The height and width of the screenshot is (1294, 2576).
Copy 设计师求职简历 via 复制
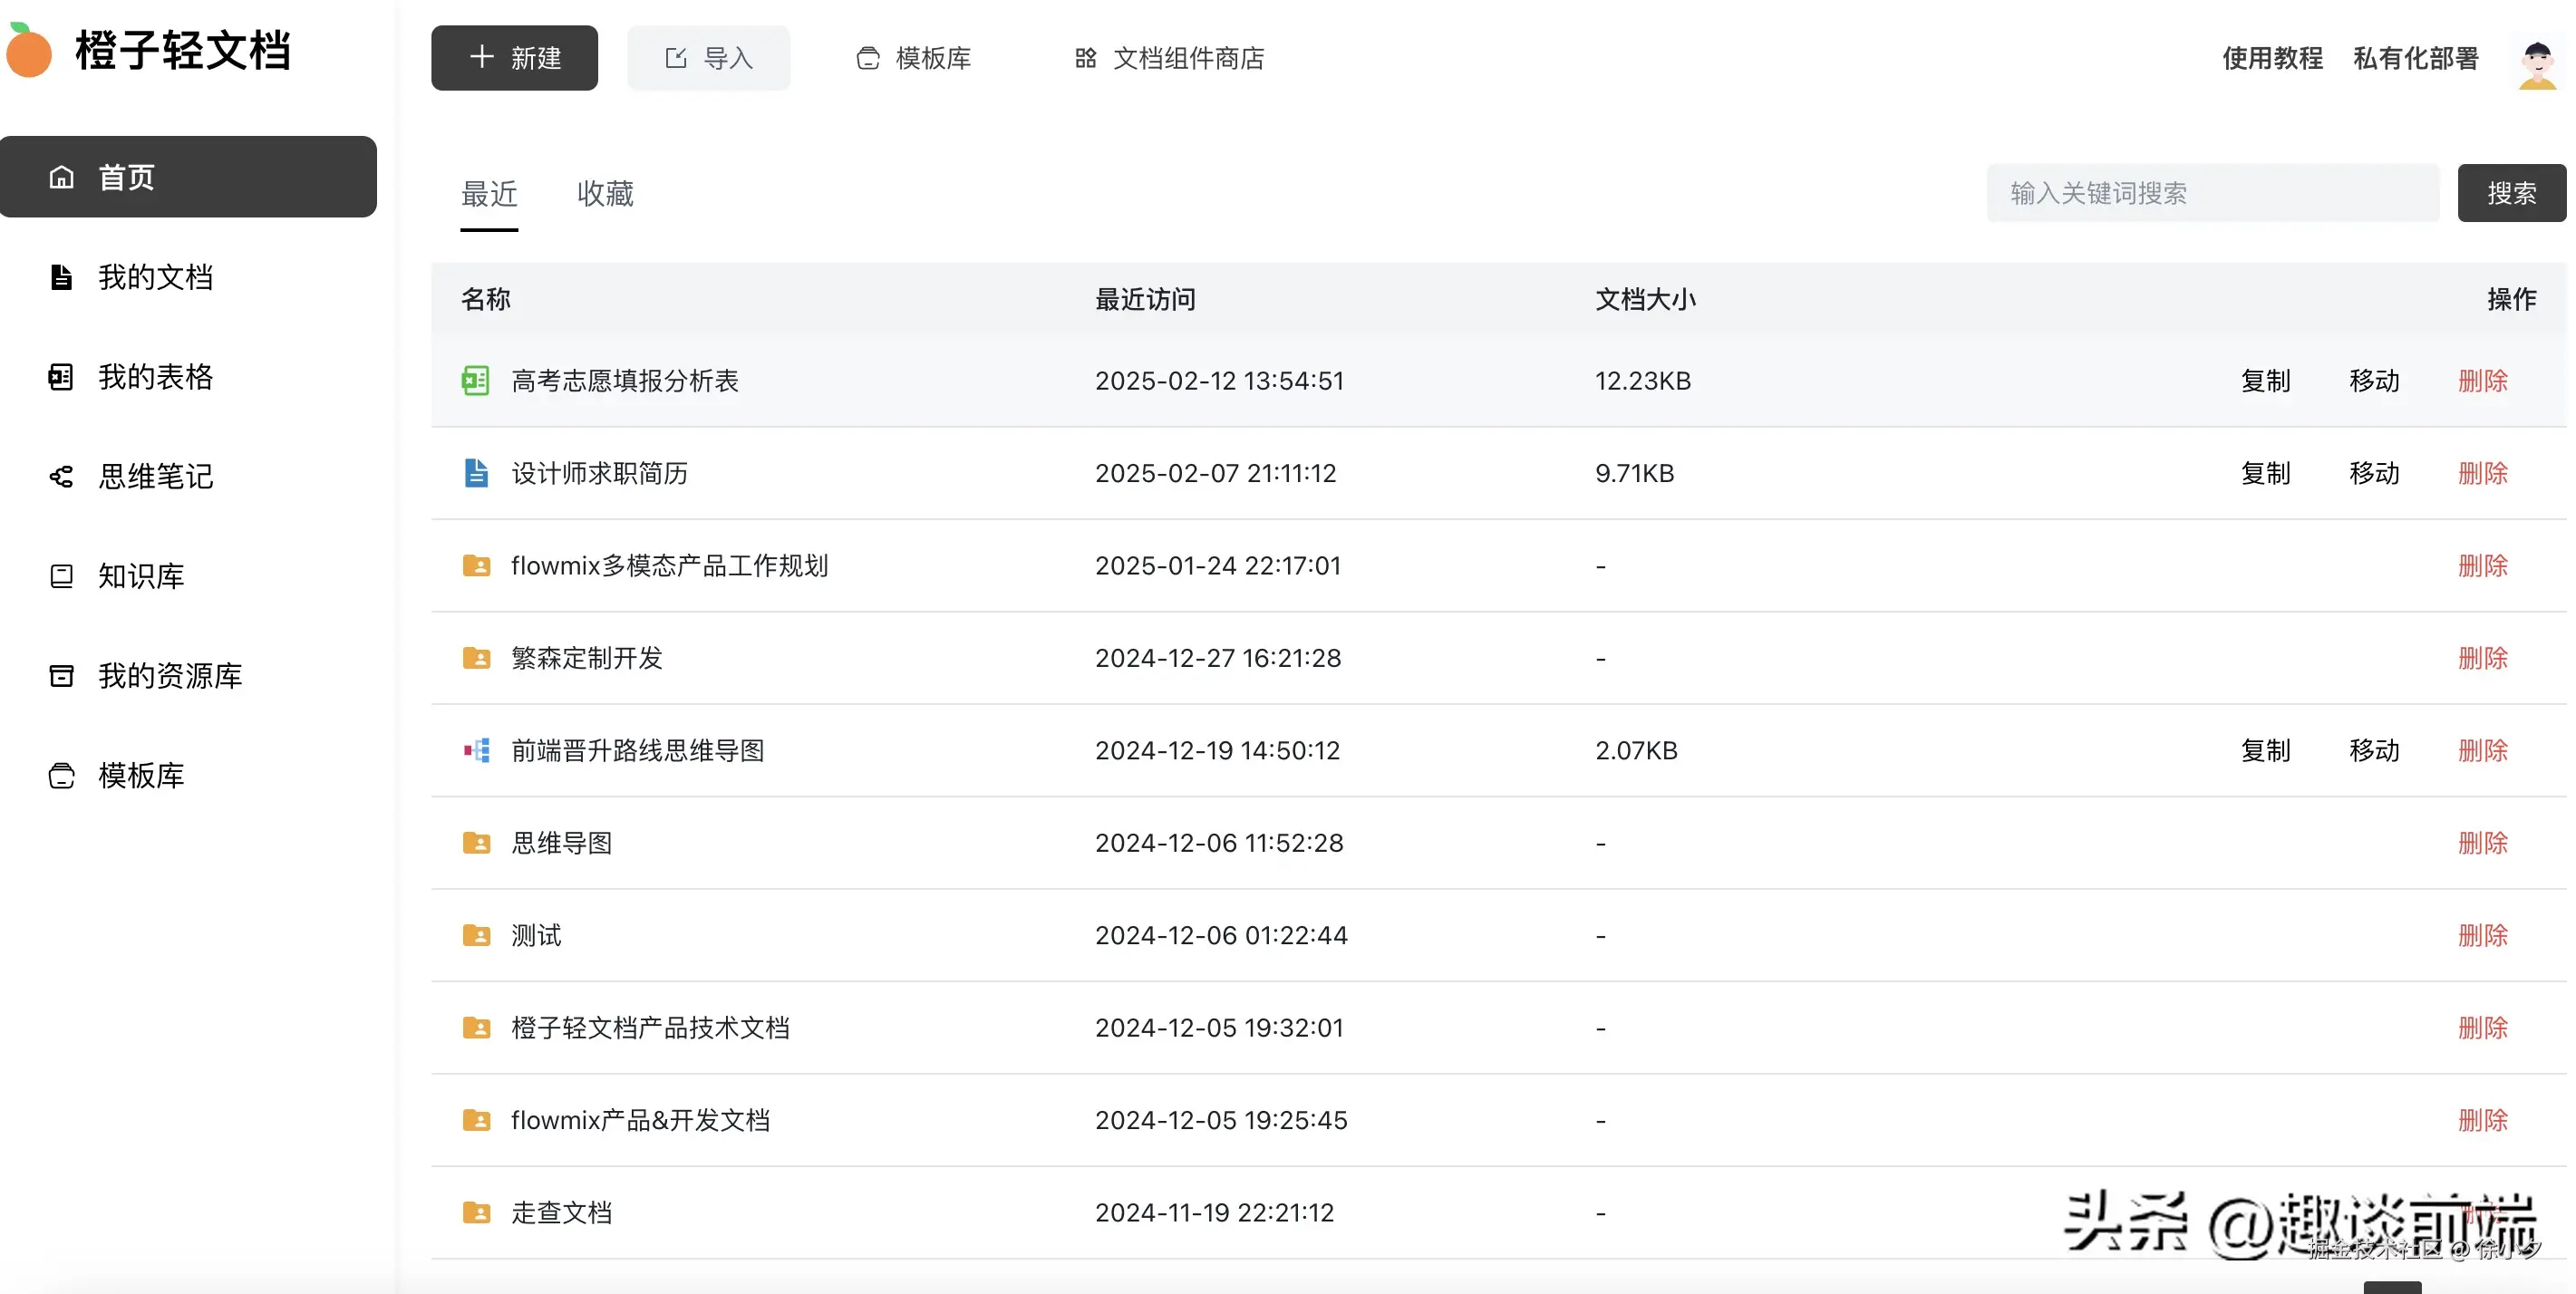coord(2265,473)
